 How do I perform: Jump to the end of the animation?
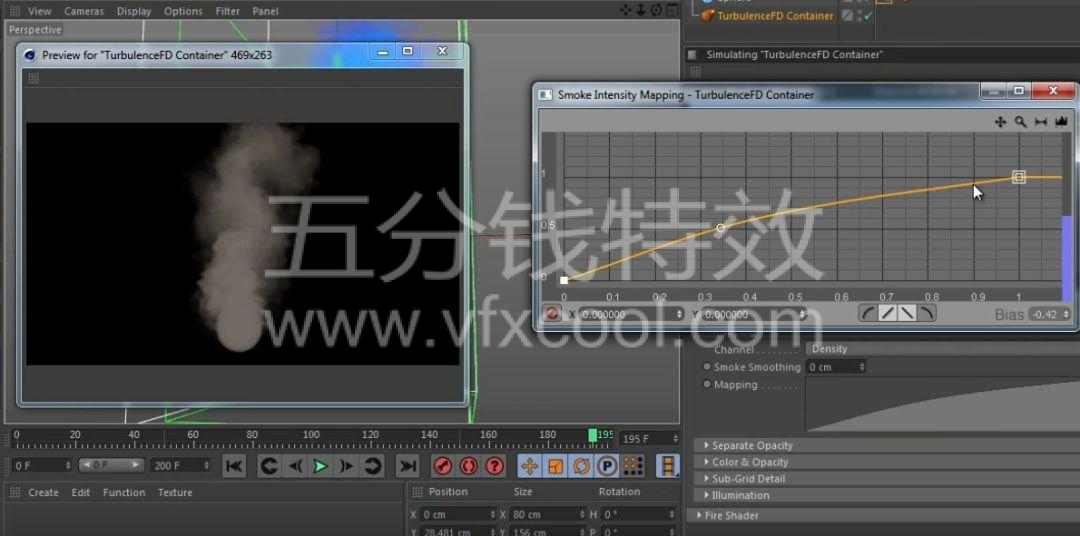click(407, 466)
